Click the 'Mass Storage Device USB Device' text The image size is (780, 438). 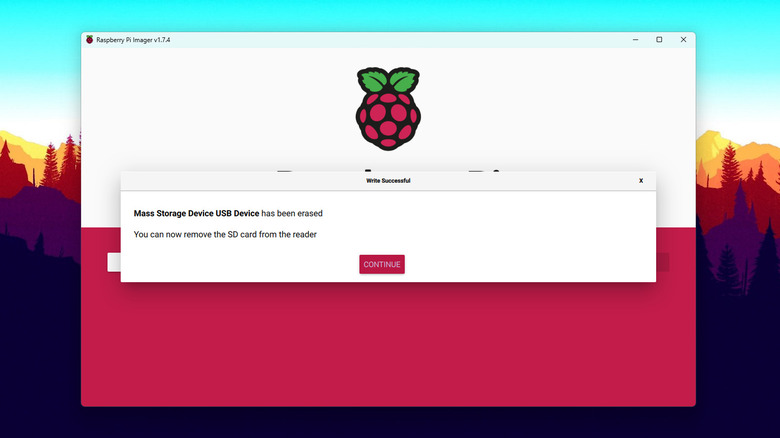click(196, 214)
